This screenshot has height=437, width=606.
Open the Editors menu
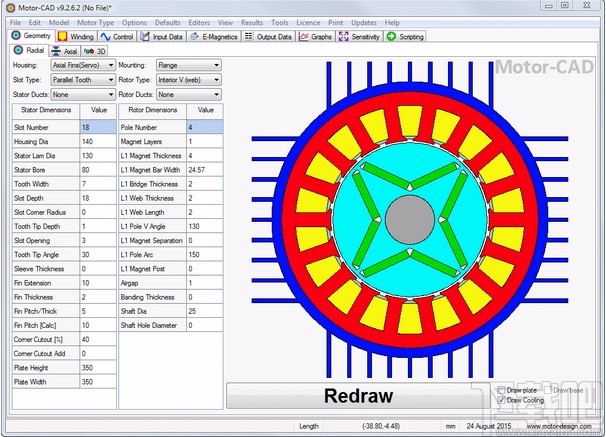click(x=199, y=22)
